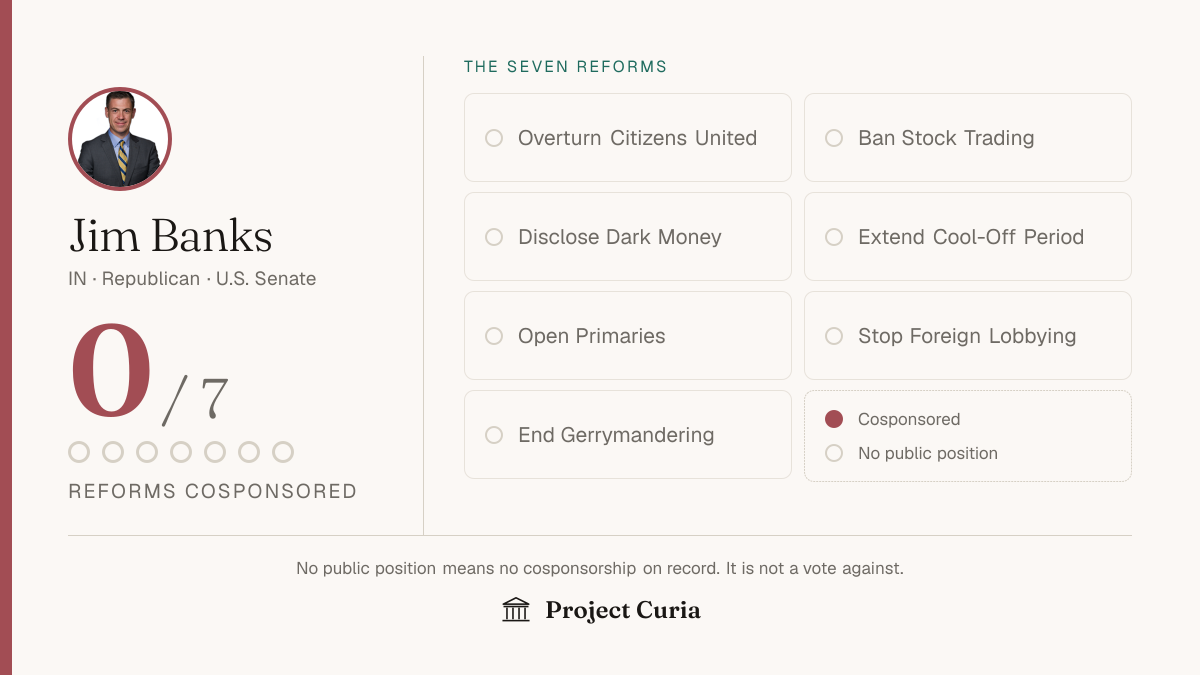Click the empty No public position legend circle
This screenshot has width=1200, height=675.
coord(834,453)
